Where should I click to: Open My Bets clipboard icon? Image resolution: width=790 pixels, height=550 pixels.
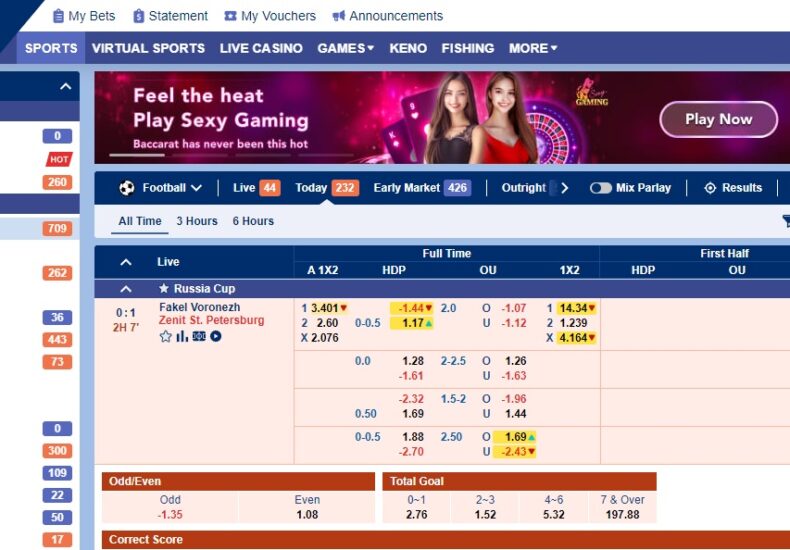[58, 16]
